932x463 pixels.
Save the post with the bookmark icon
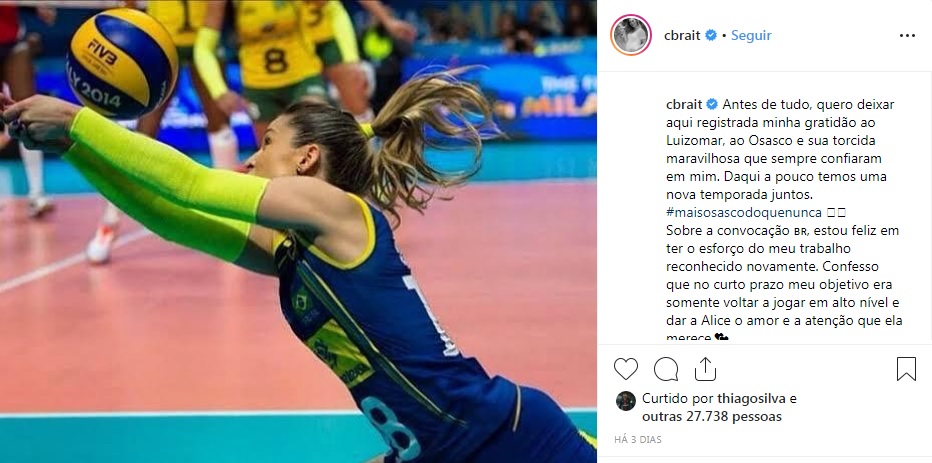click(906, 369)
